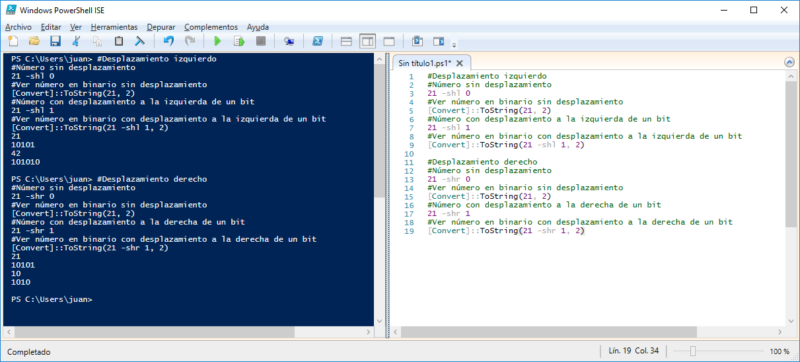Stop the running operation
800x362 pixels.
[x=260, y=41]
